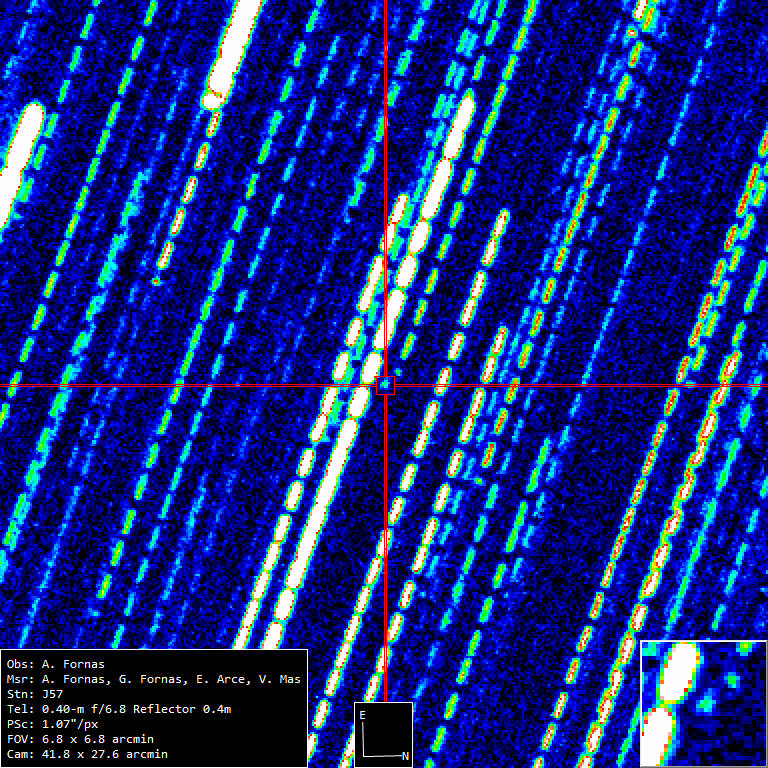Click the horizontal red crosshair line, right side
Screen dimensions: 768x768
[x=600, y=385]
